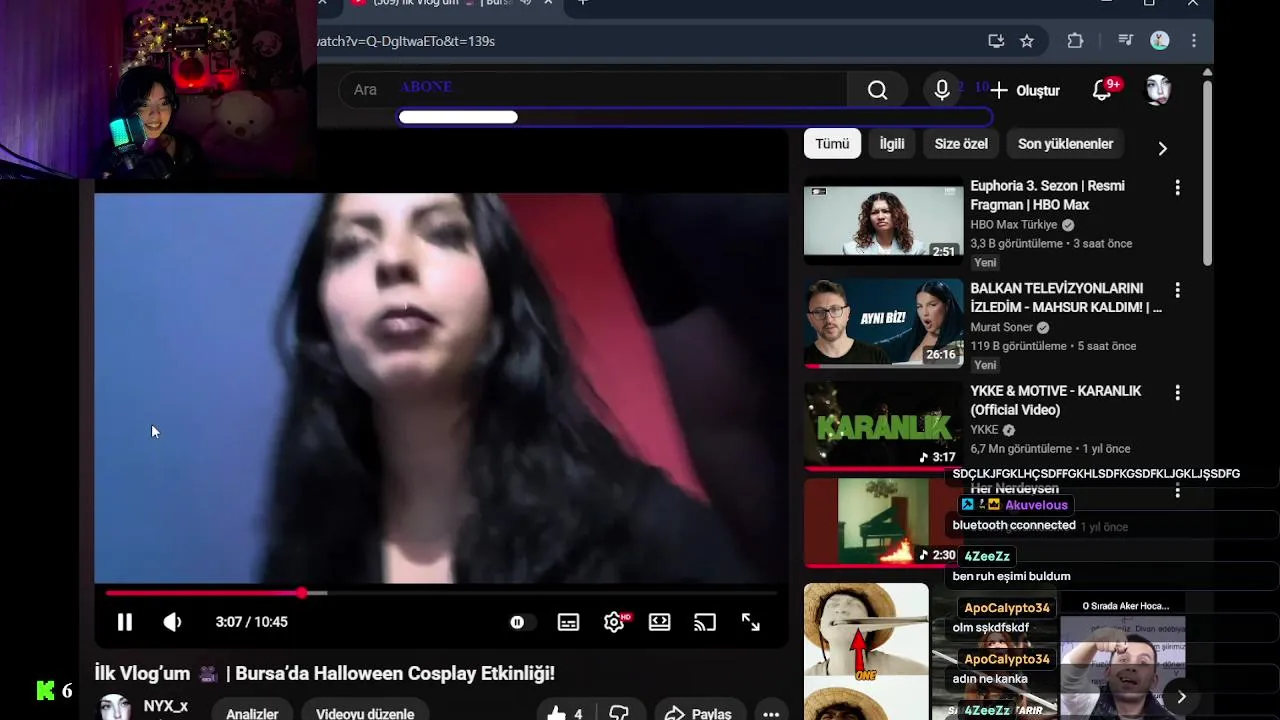Bookmark this page with star icon

coord(1027,41)
